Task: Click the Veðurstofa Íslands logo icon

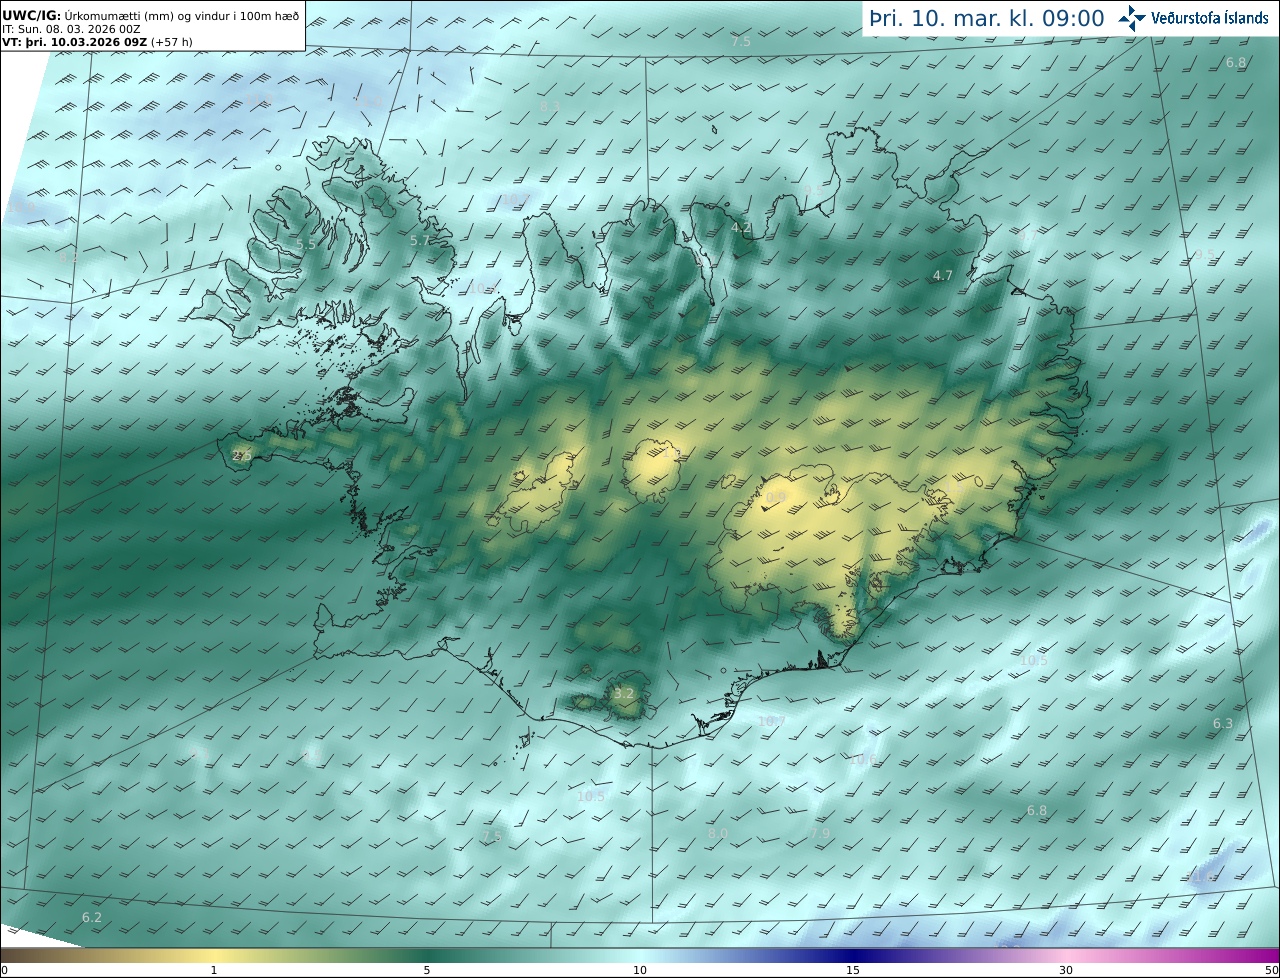Action: coord(1132,18)
